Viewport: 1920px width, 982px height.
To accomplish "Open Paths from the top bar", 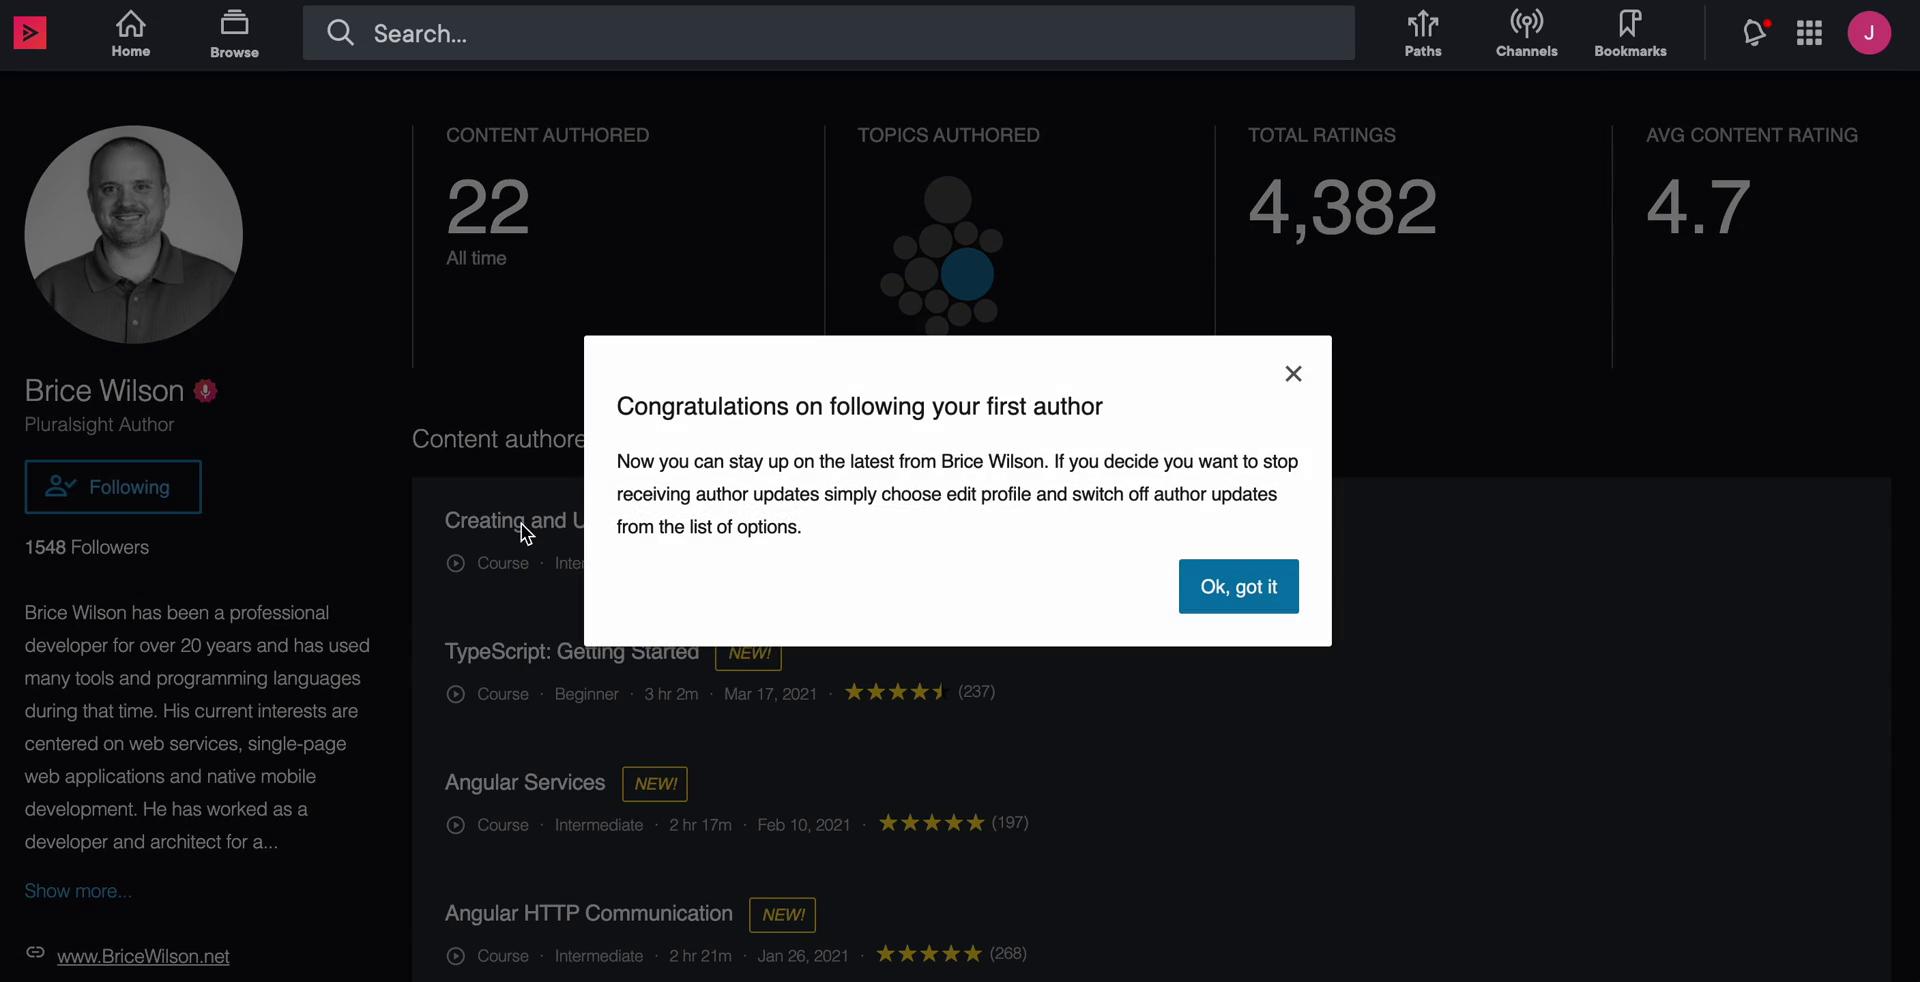I will [x=1423, y=34].
